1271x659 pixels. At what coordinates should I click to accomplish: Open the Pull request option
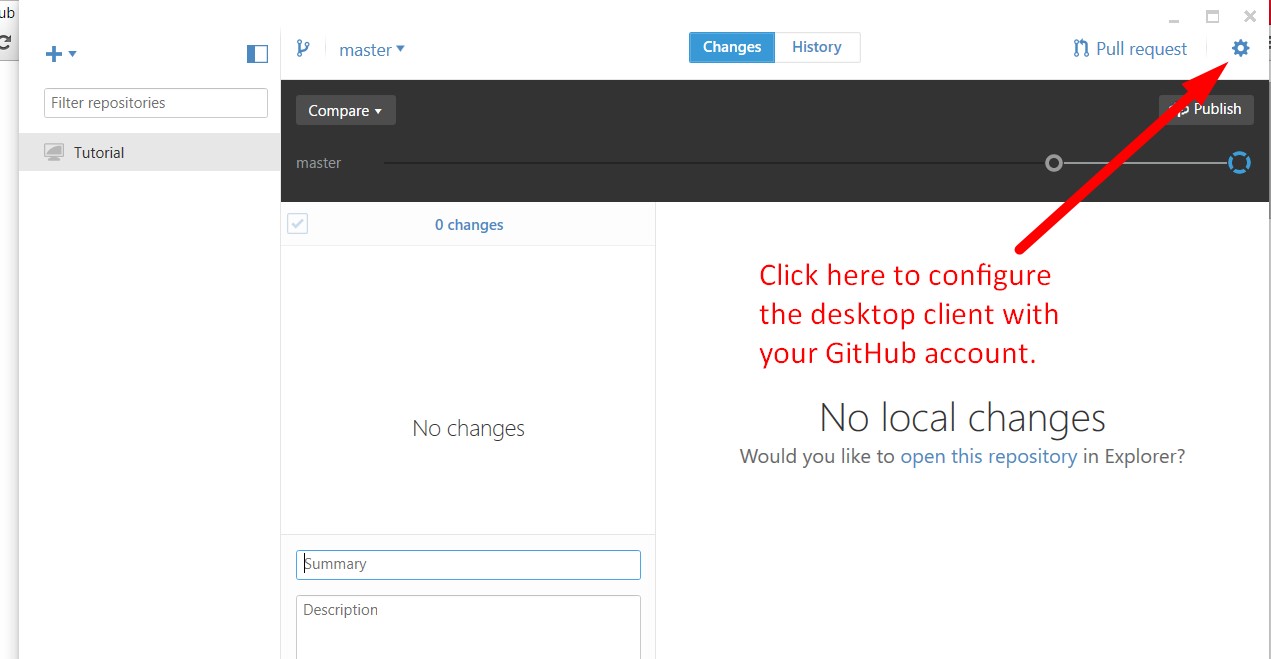1130,49
